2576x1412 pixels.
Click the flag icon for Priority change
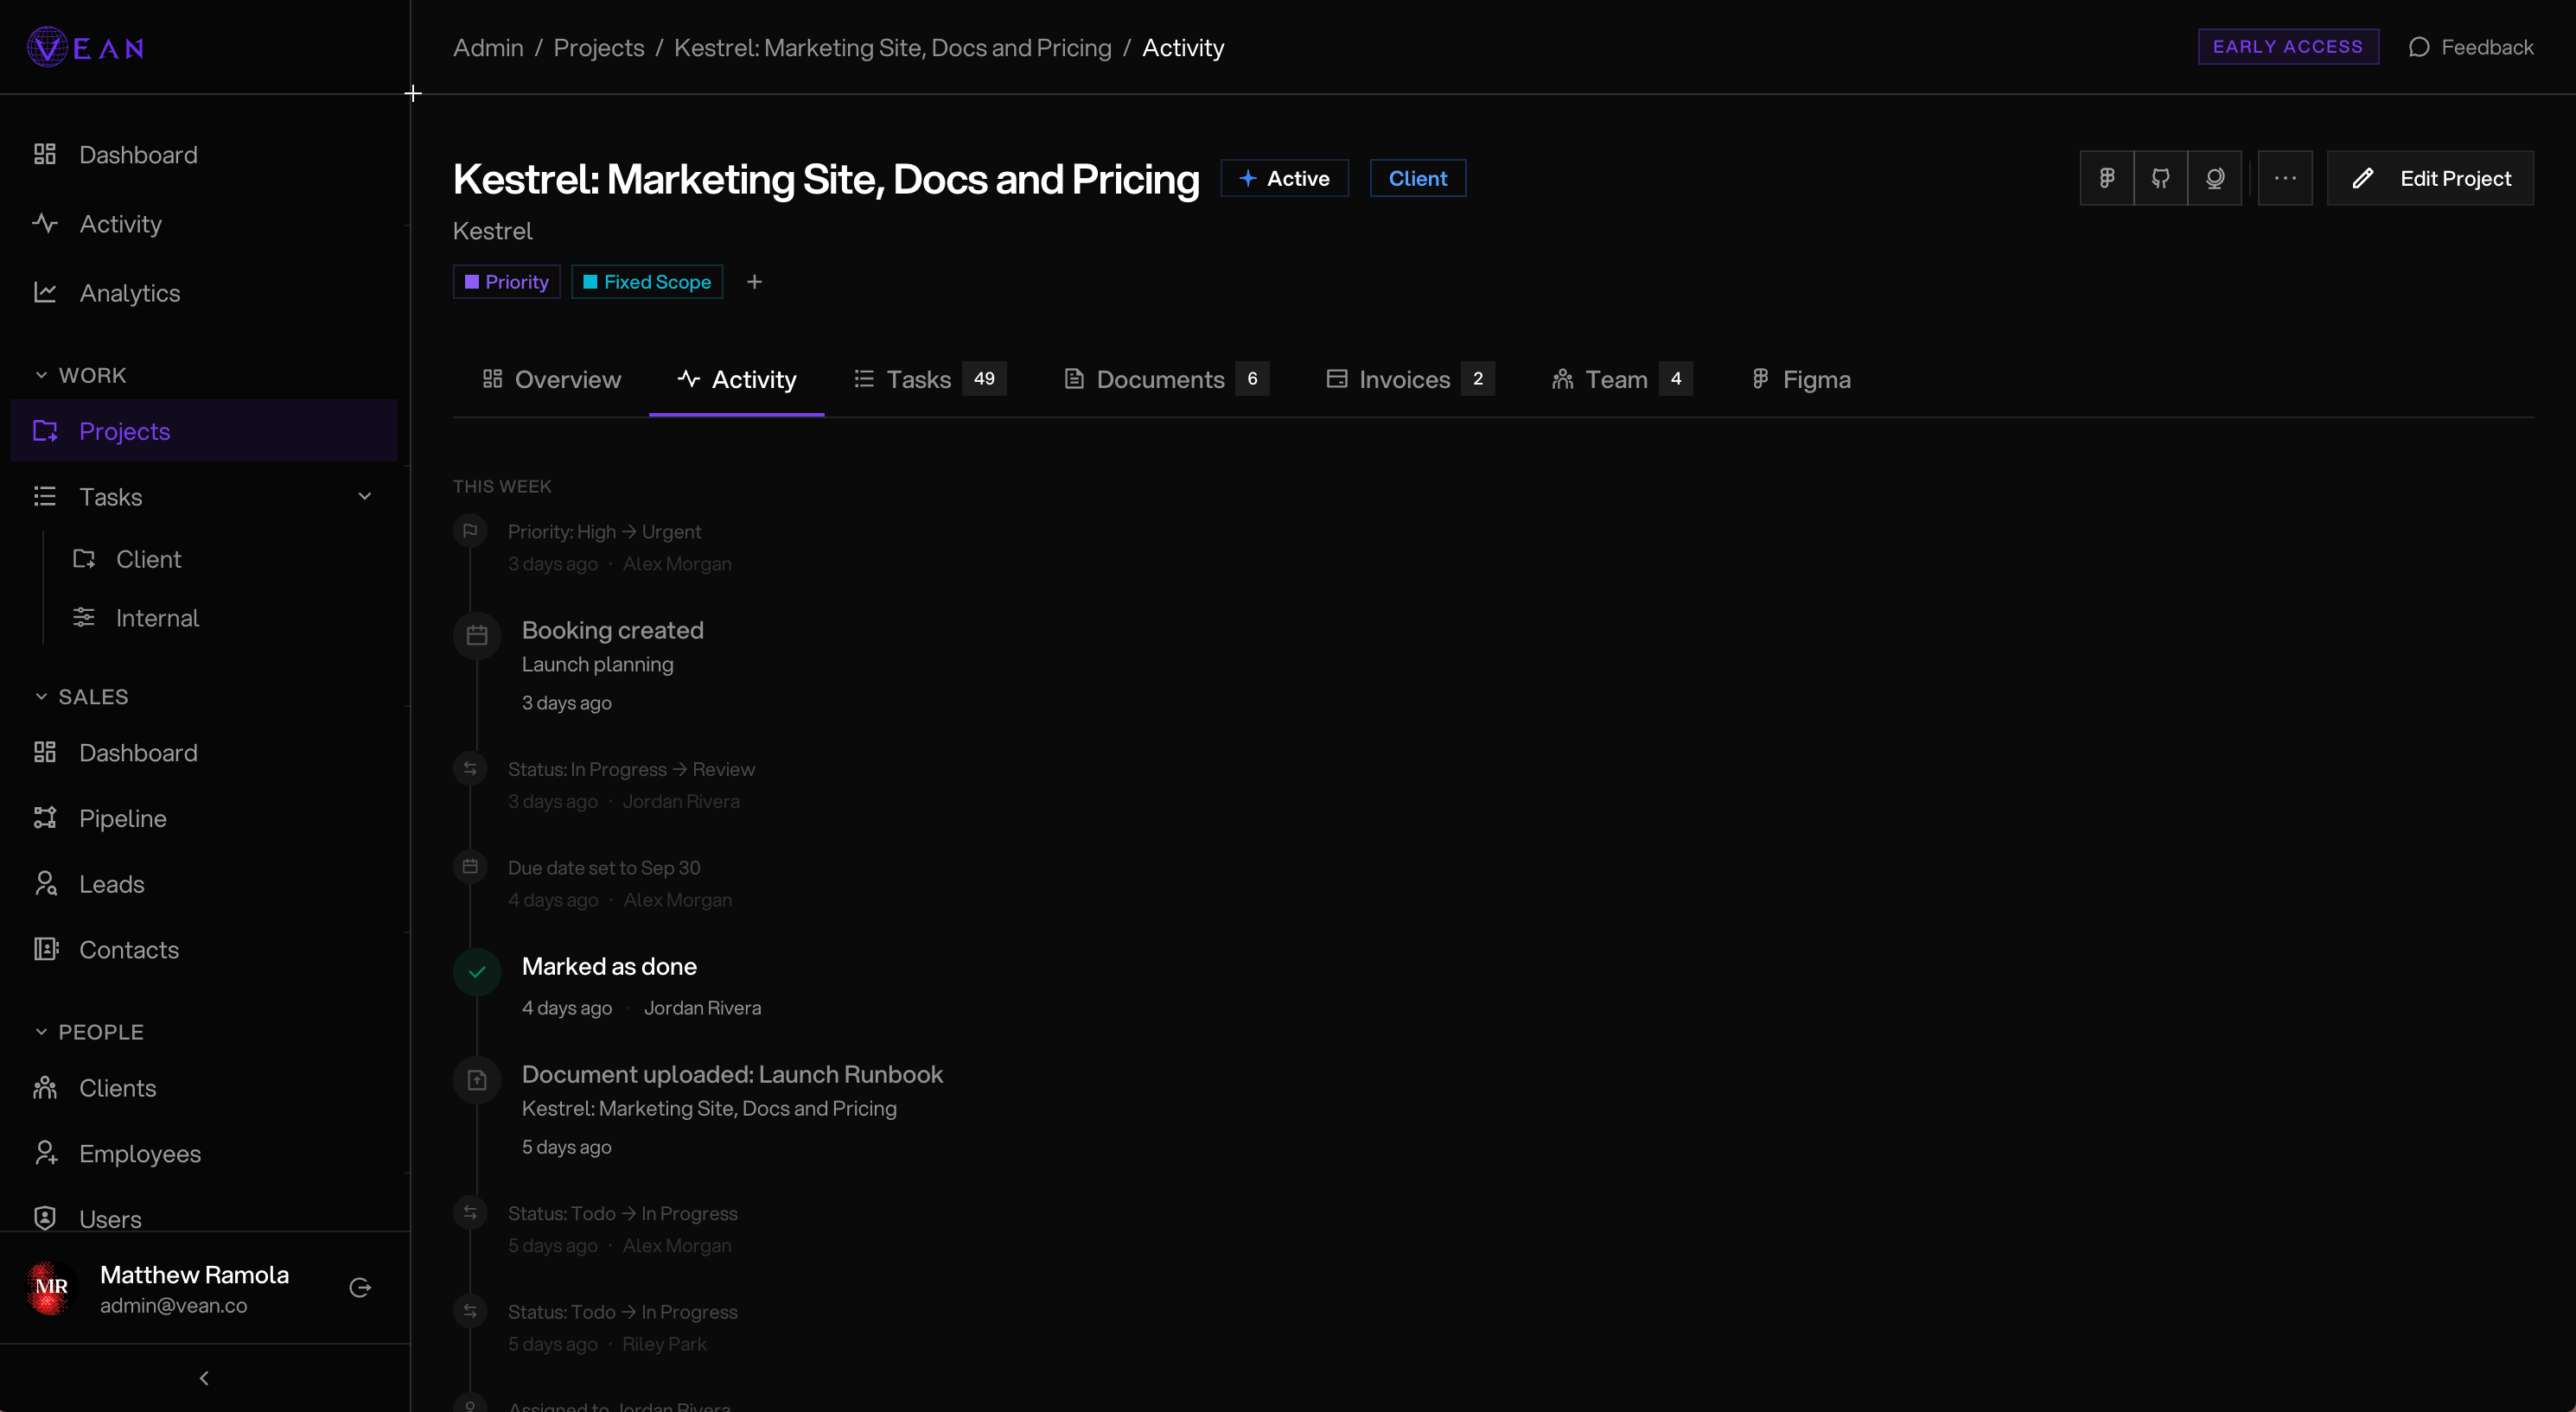(x=470, y=531)
